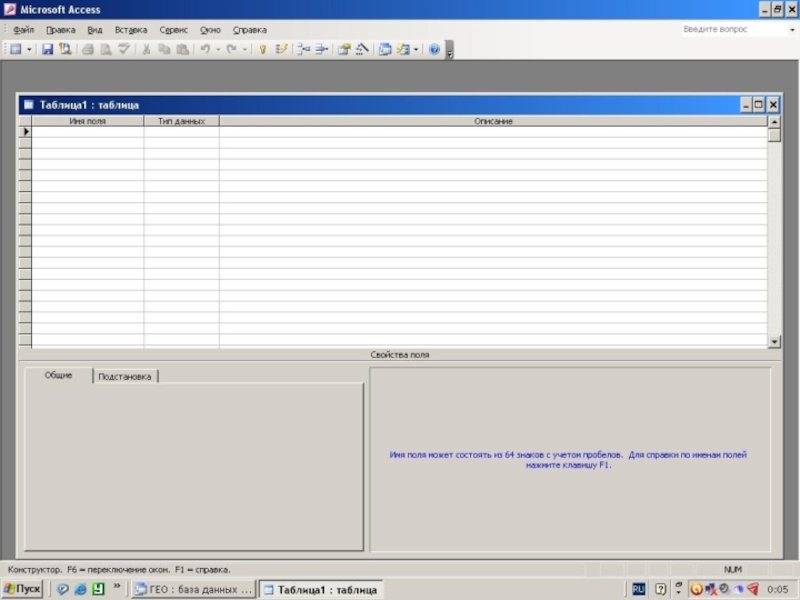Image resolution: width=800 pixels, height=600 pixels.
Task: Expand the 'Введите вопрос' help dropdown
Action: 791,30
